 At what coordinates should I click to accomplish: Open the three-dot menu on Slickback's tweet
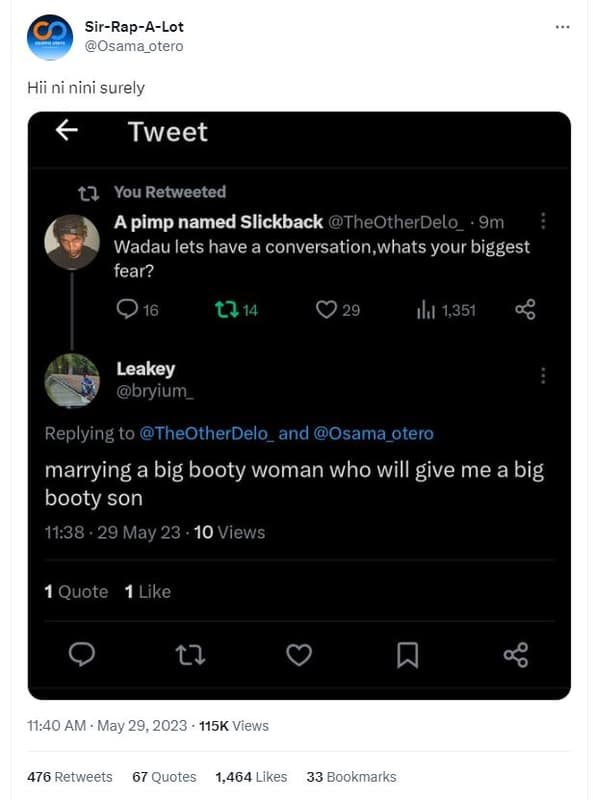coord(543,222)
